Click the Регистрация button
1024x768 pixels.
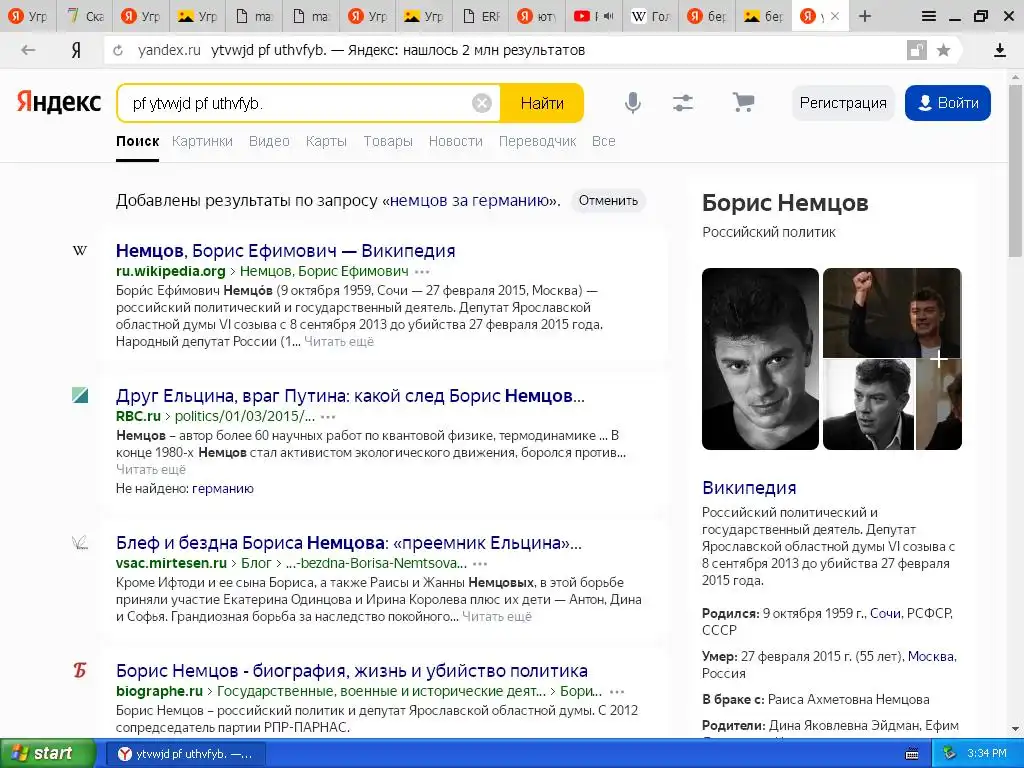[843, 103]
